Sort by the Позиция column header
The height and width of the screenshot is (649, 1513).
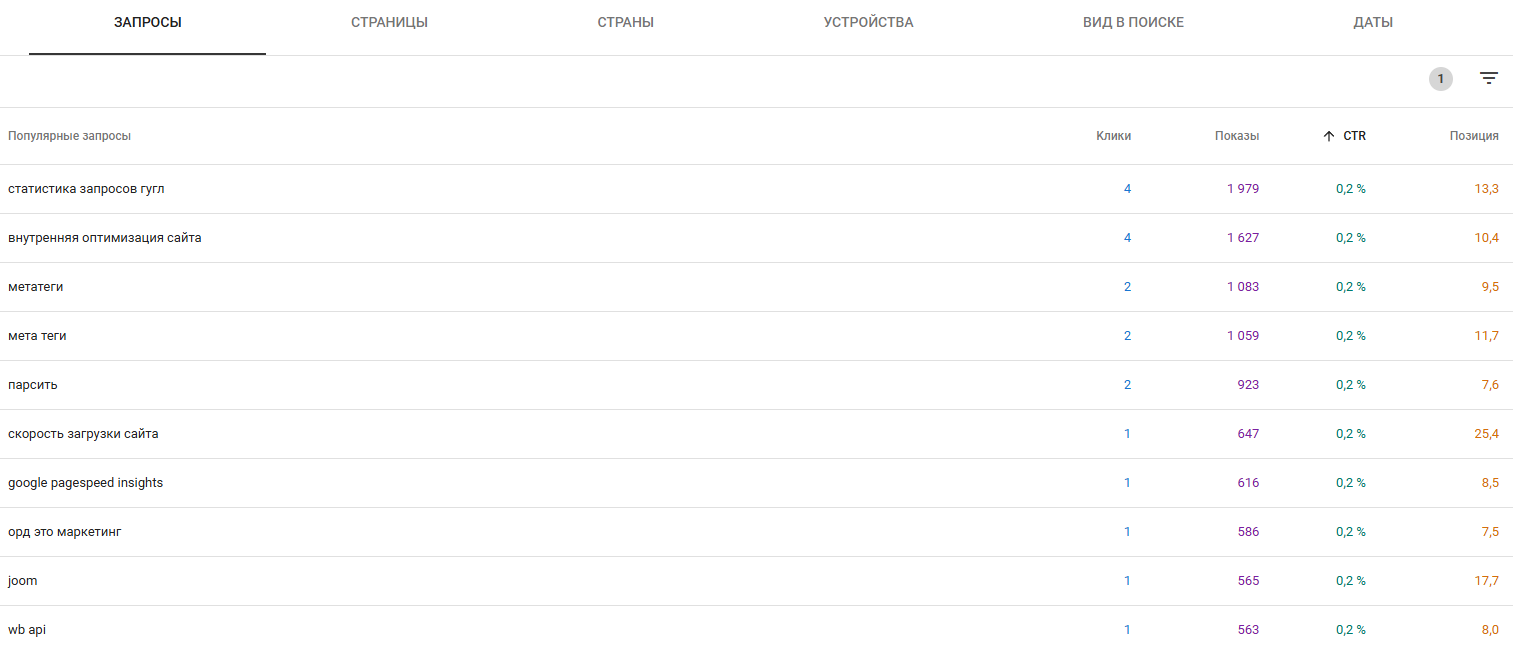click(1474, 136)
